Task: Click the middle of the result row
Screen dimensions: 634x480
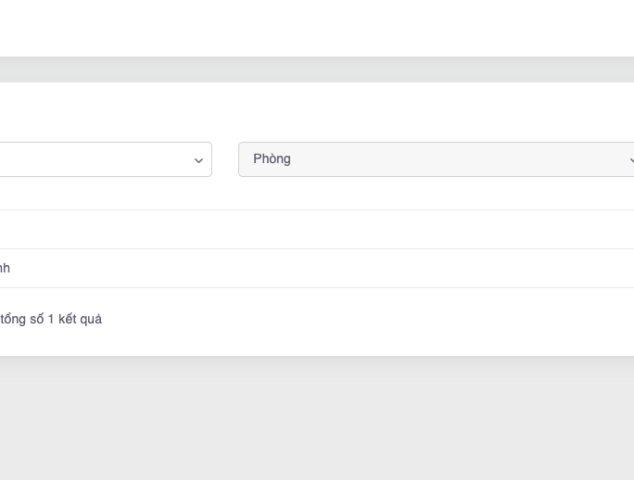Action: [317, 268]
